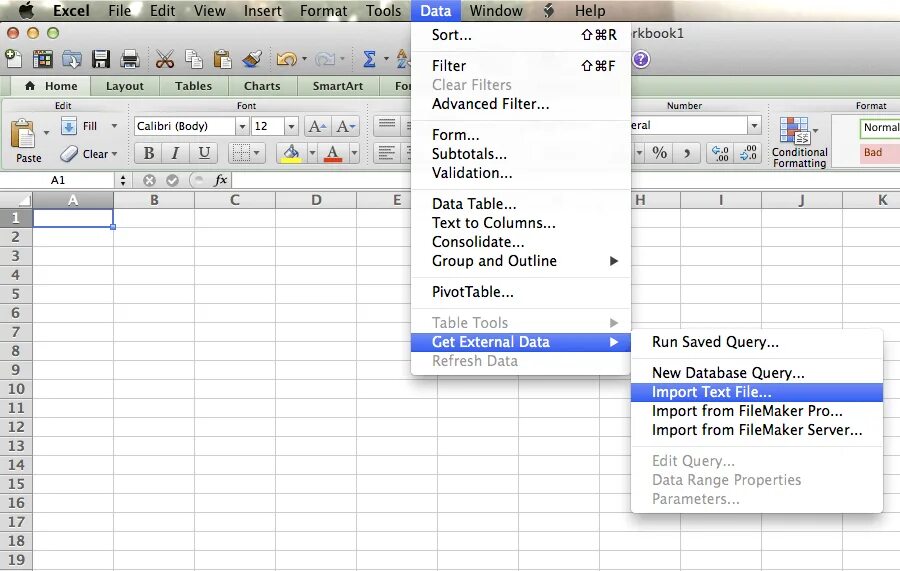The width and height of the screenshot is (900, 571).
Task: Choose Run Saved Query… in submenu
Action: [757, 342]
